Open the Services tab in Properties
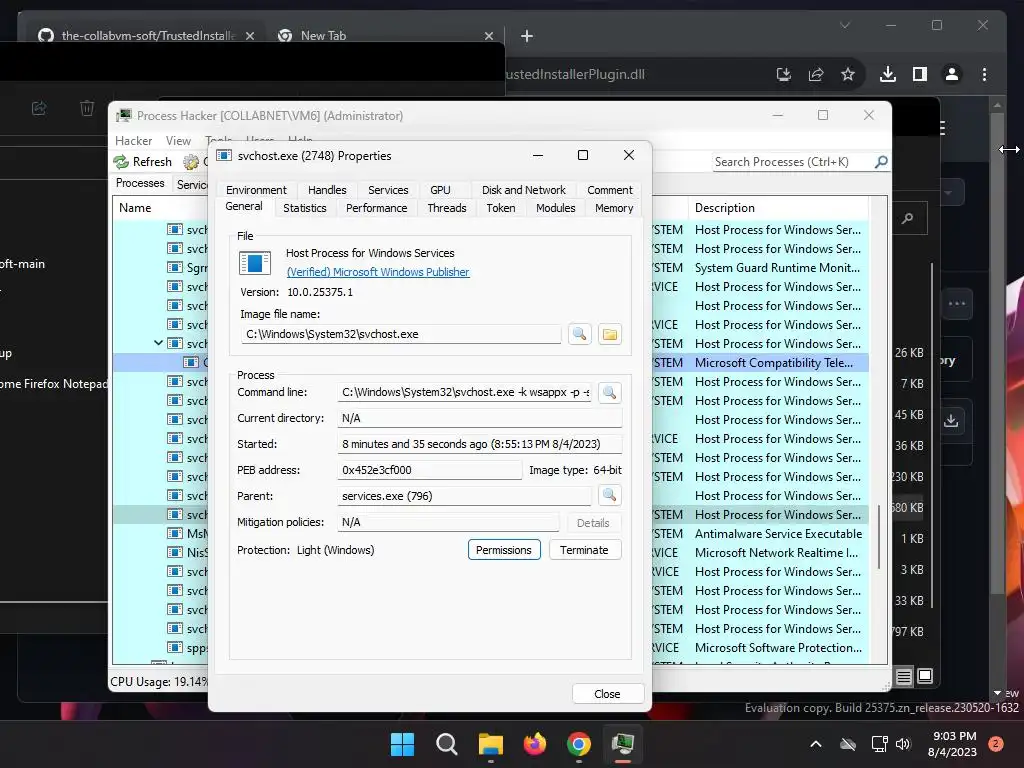 (388, 190)
